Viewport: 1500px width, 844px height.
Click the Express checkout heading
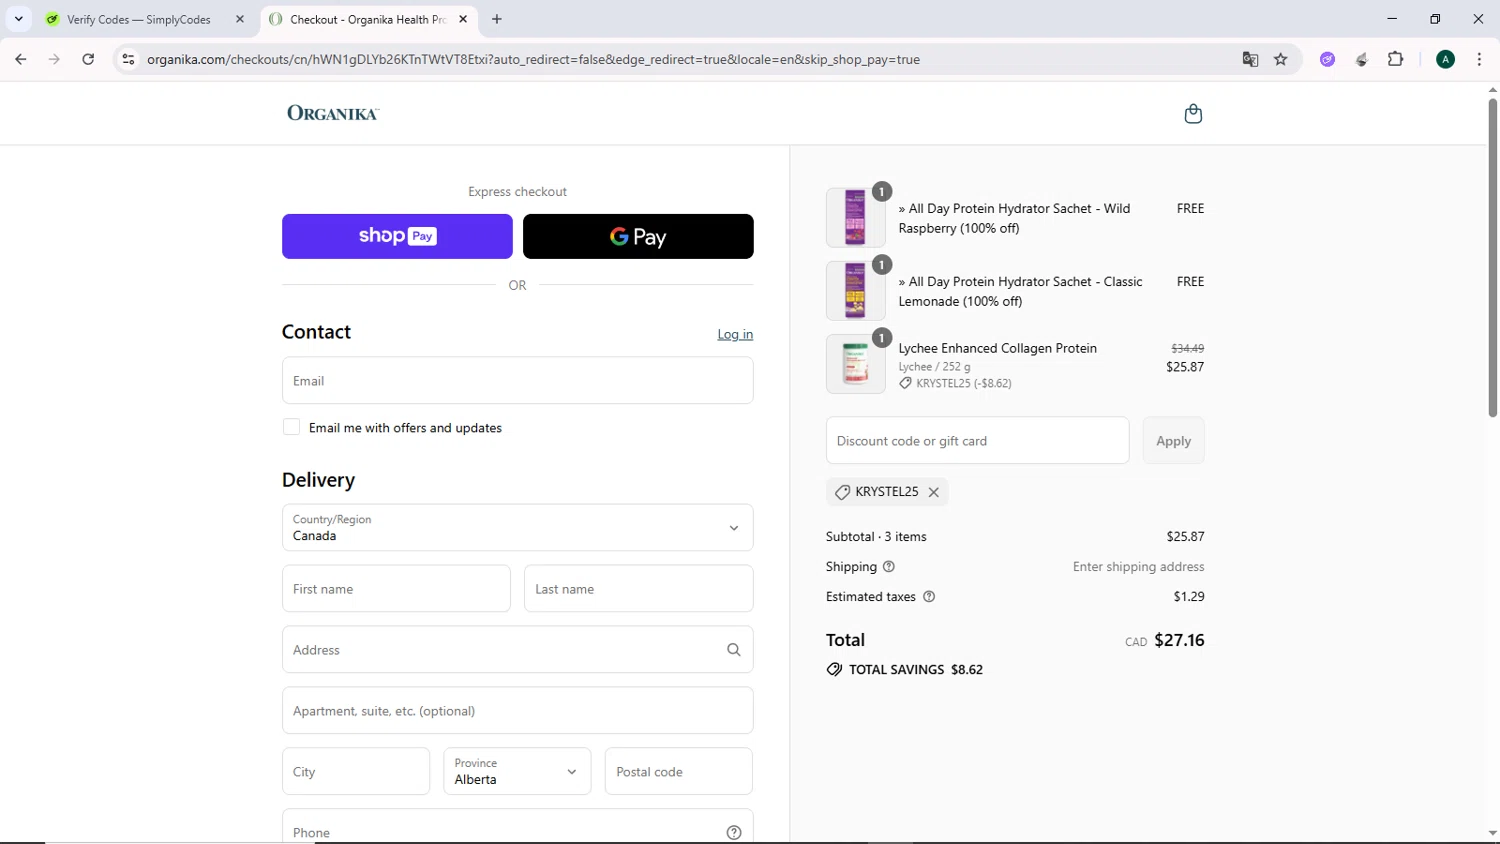pos(517,192)
